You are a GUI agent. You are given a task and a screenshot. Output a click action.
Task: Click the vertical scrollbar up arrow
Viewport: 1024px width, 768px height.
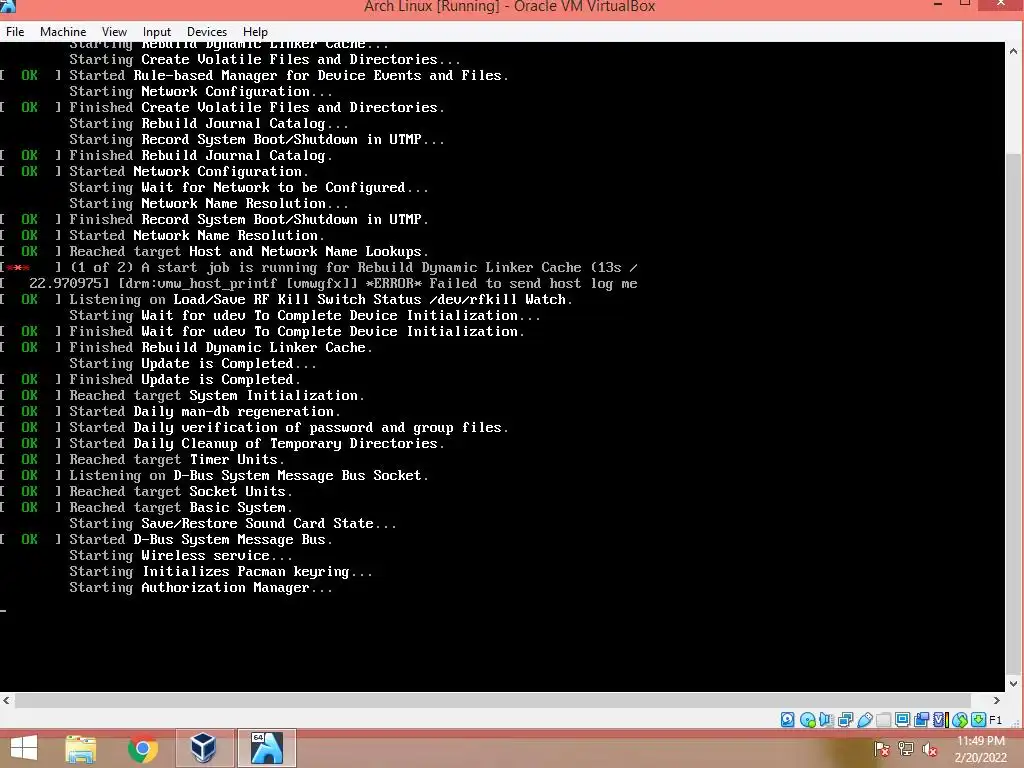[x=1014, y=51]
